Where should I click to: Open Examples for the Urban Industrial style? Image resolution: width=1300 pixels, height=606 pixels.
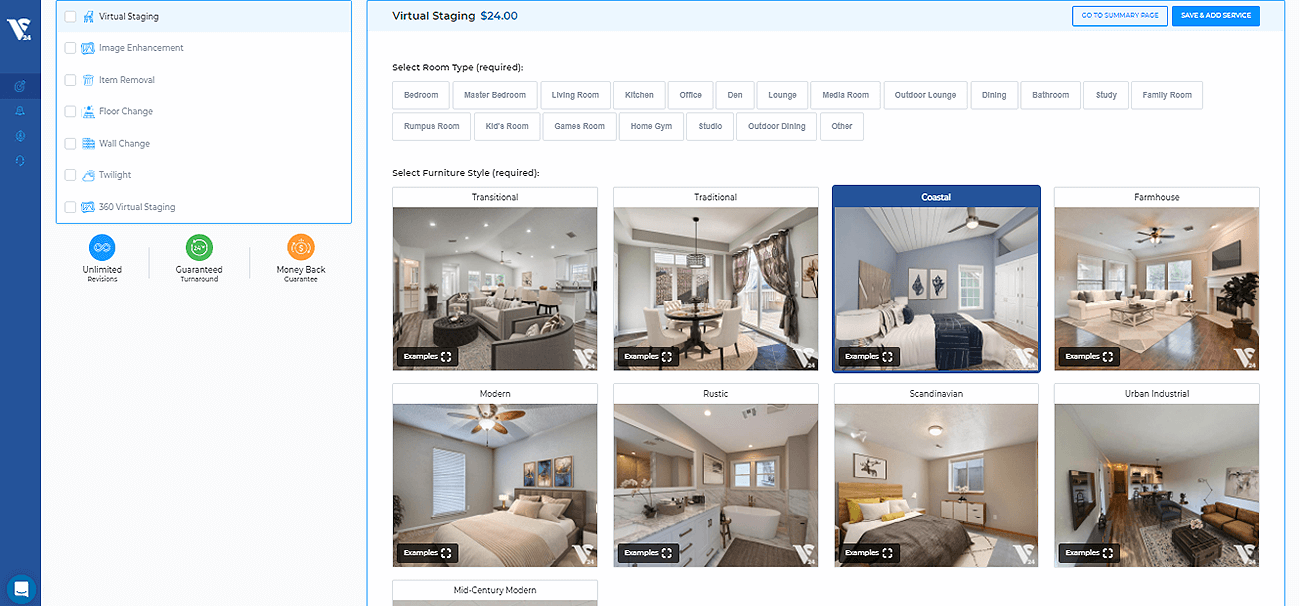pyautogui.click(x=1090, y=553)
